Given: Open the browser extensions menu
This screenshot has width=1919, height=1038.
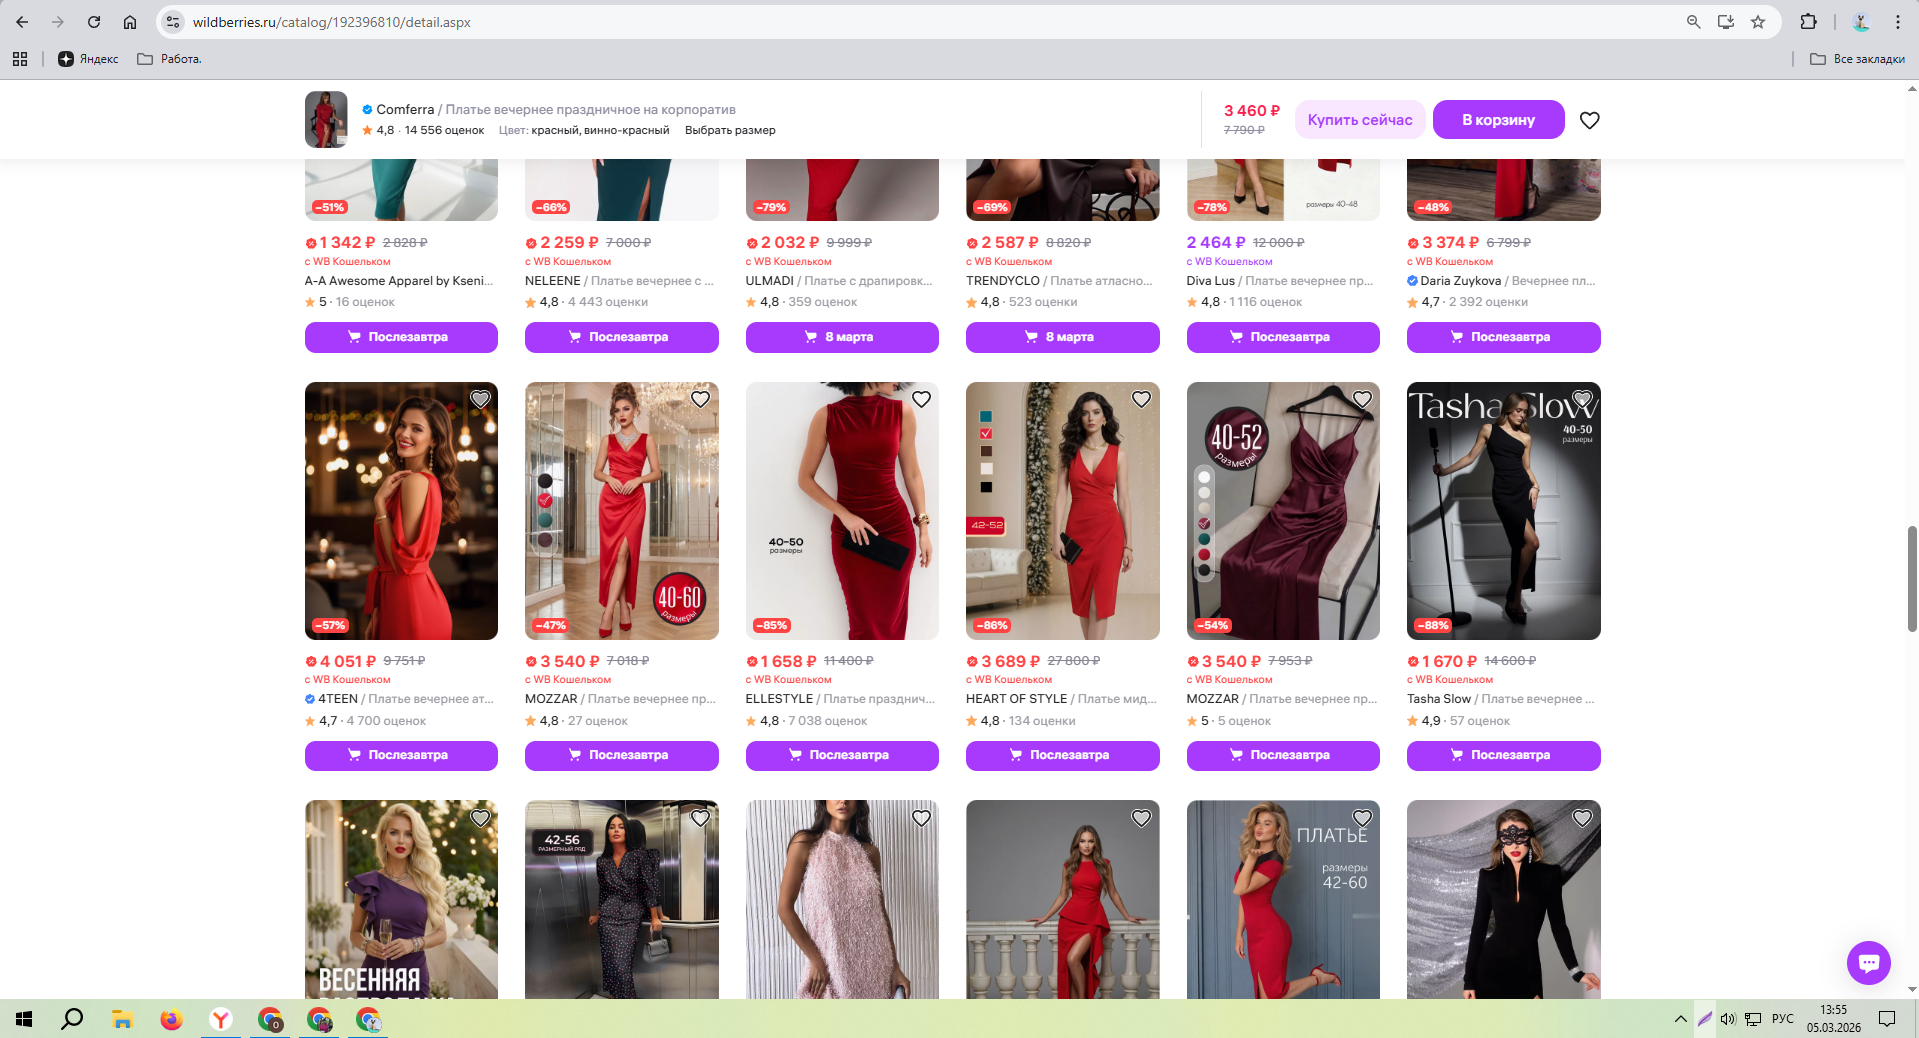Looking at the screenshot, I should [1808, 22].
